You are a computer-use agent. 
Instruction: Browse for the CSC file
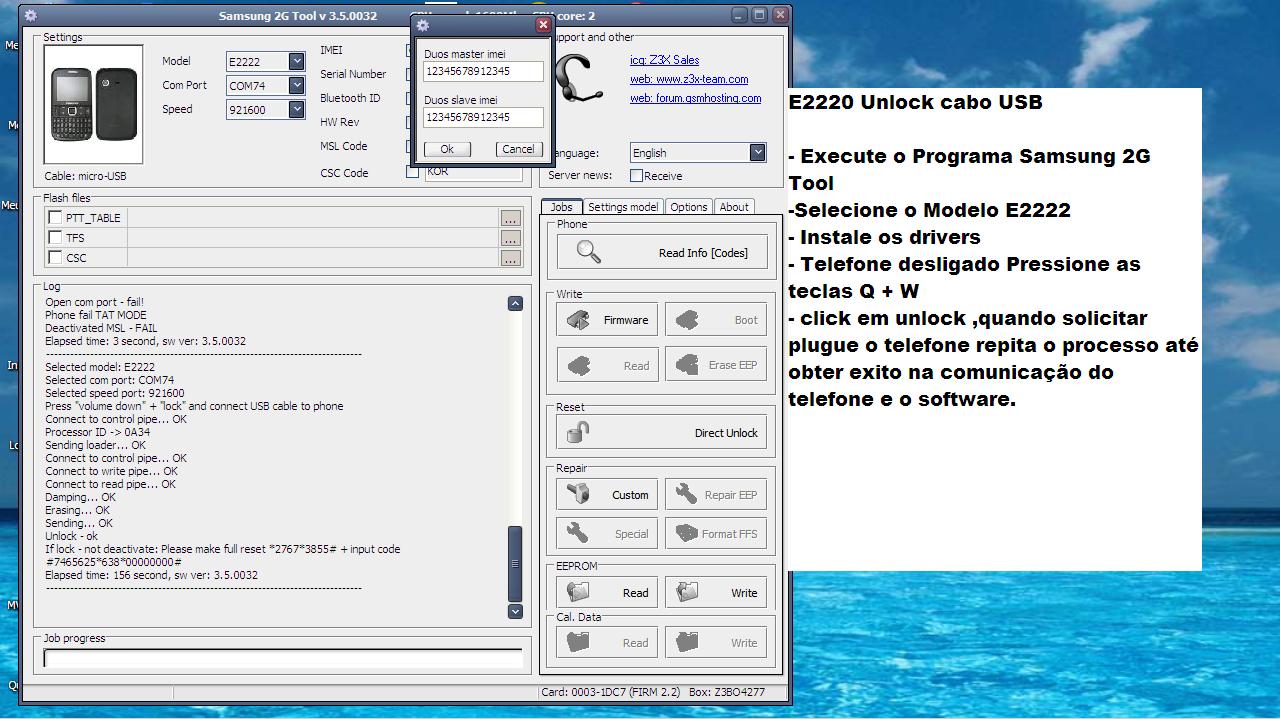click(x=511, y=258)
